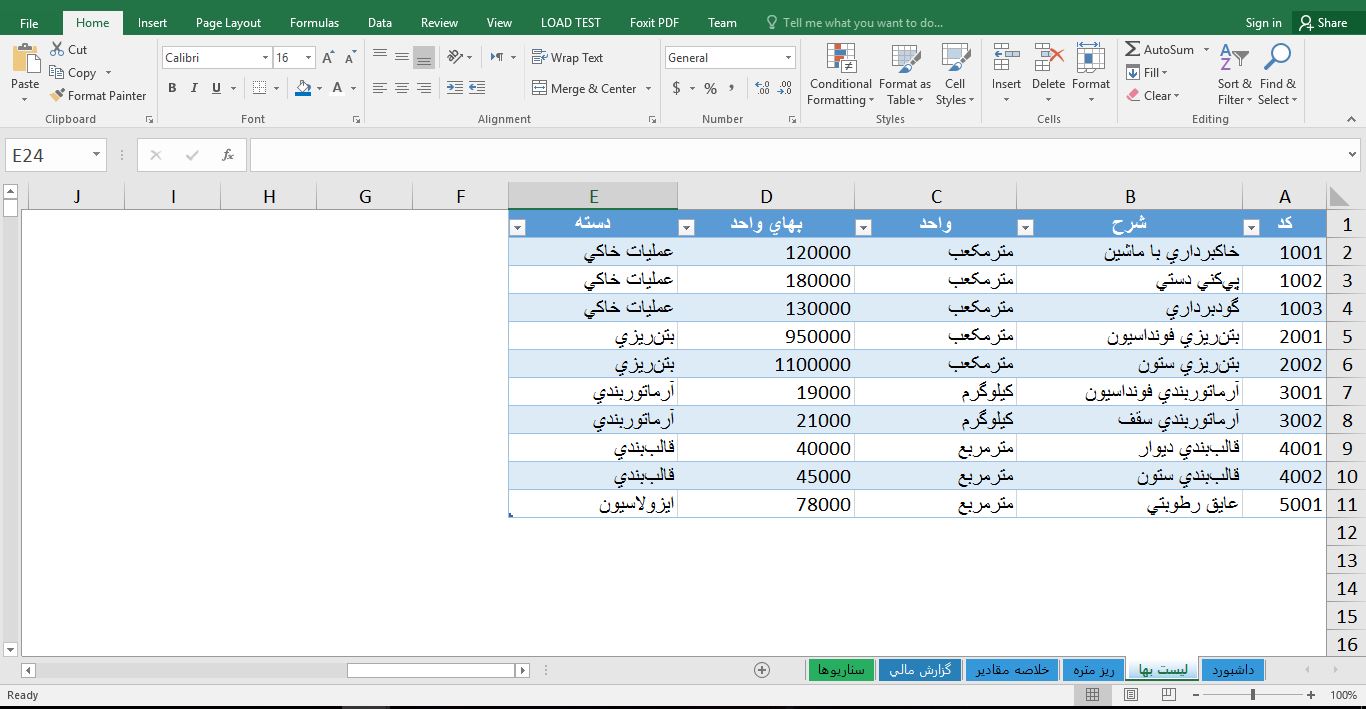Open filter dropdown for بهاي واحد column
This screenshot has width=1366, height=709.
(686, 227)
